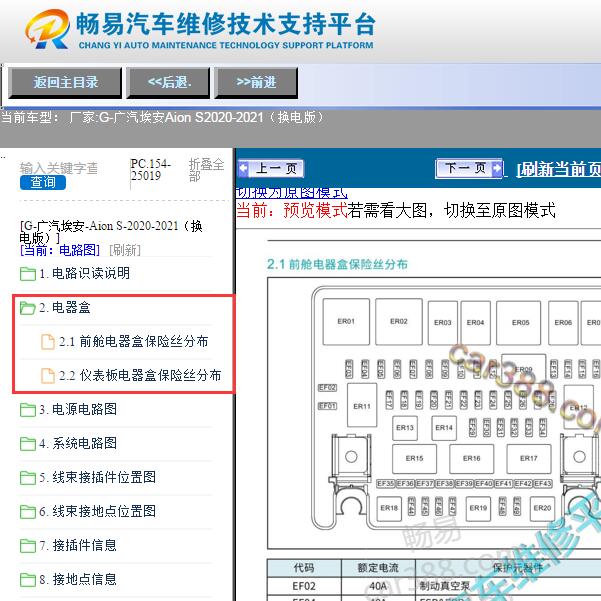Screen dimensions: 601x601
Task: Click folder icon of 5. 线束接插件位置图
Action: click(28, 478)
